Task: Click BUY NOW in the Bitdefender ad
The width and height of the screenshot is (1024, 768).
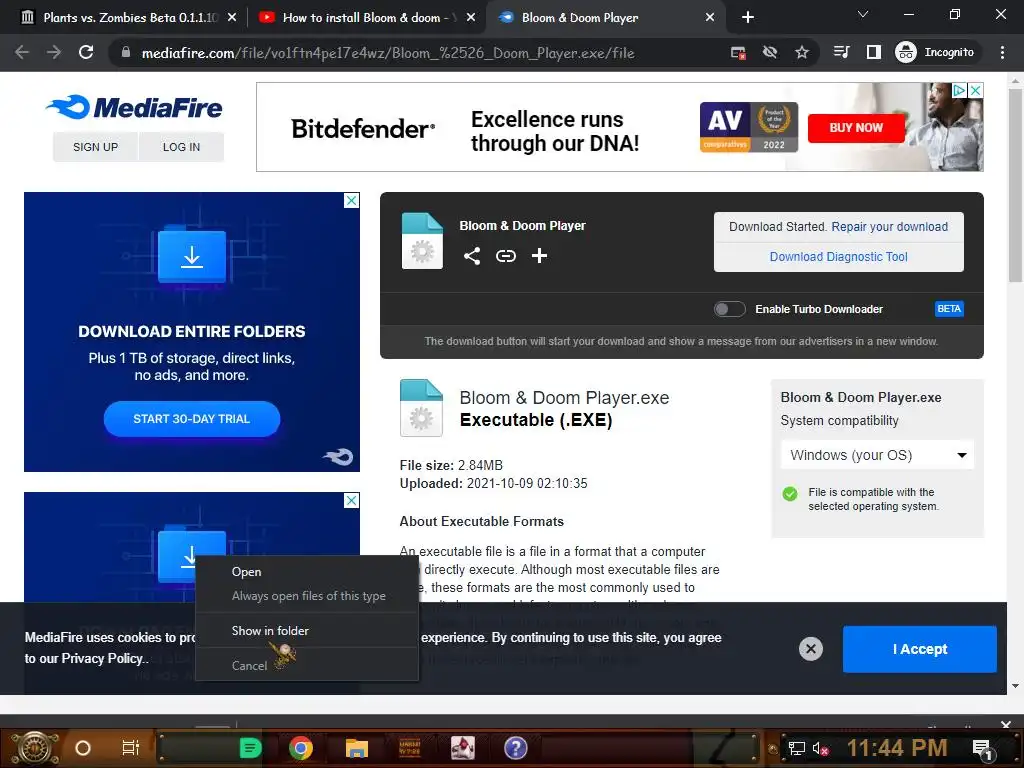Action: pos(856,127)
